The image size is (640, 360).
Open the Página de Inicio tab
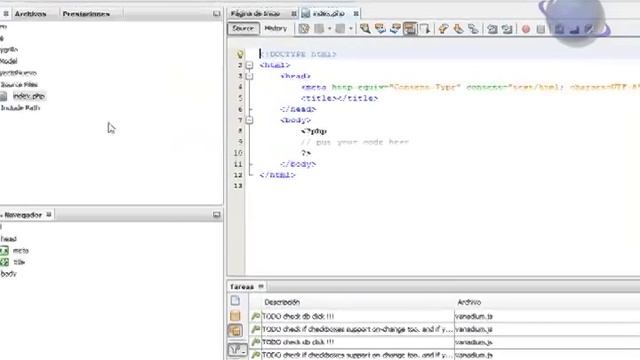tap(256, 13)
